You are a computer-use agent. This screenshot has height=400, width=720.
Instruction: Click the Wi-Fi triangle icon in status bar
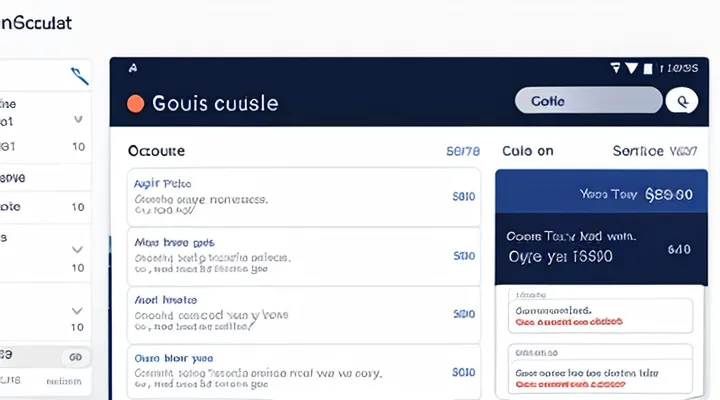(615, 69)
